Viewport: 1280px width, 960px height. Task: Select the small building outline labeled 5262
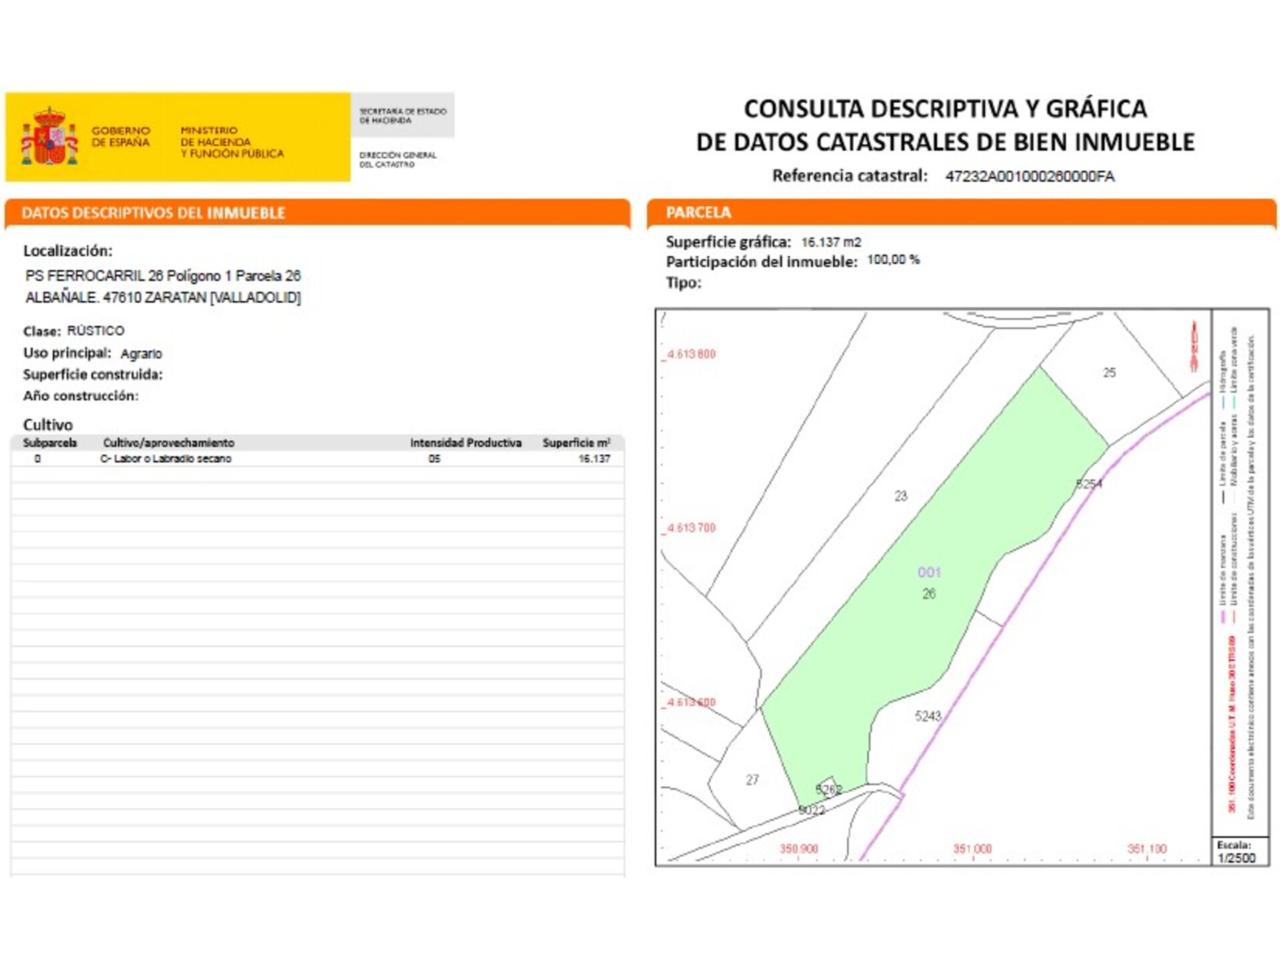(x=827, y=786)
